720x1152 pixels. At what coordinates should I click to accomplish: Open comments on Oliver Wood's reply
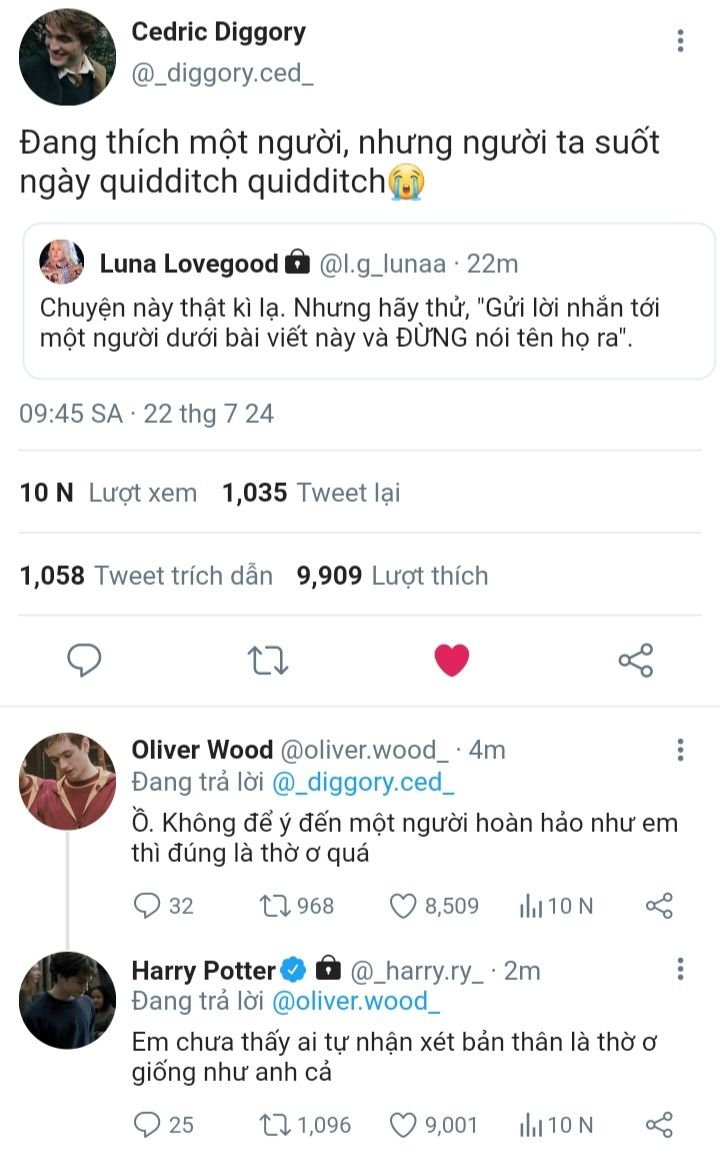(x=147, y=906)
